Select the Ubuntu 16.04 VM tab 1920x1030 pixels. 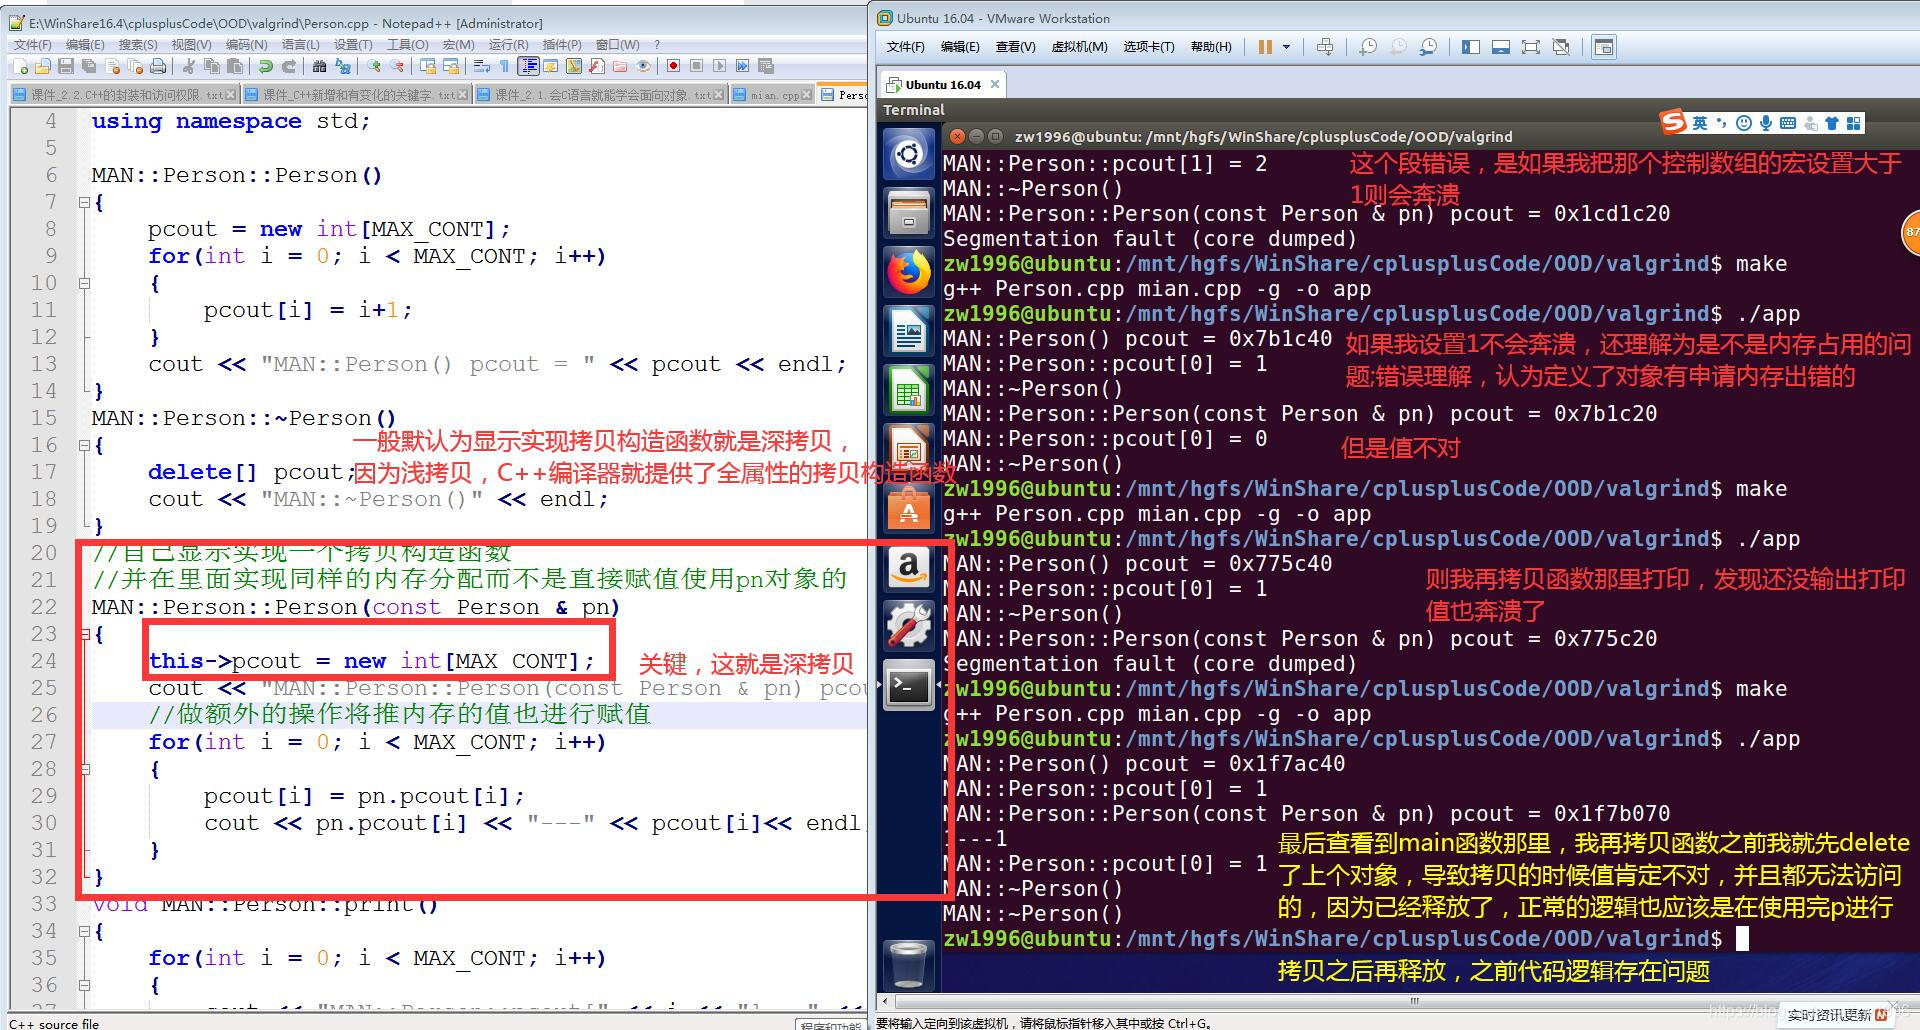click(942, 85)
